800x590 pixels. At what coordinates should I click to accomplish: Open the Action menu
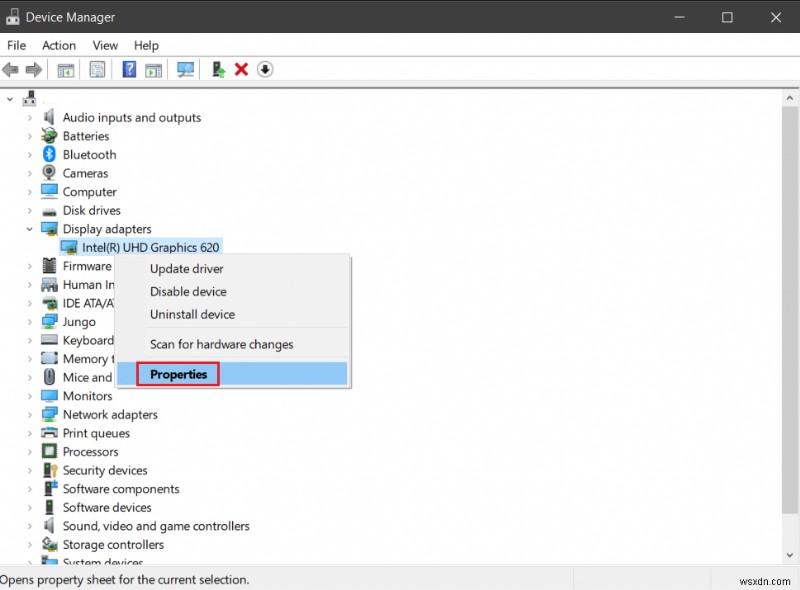[x=59, y=45]
